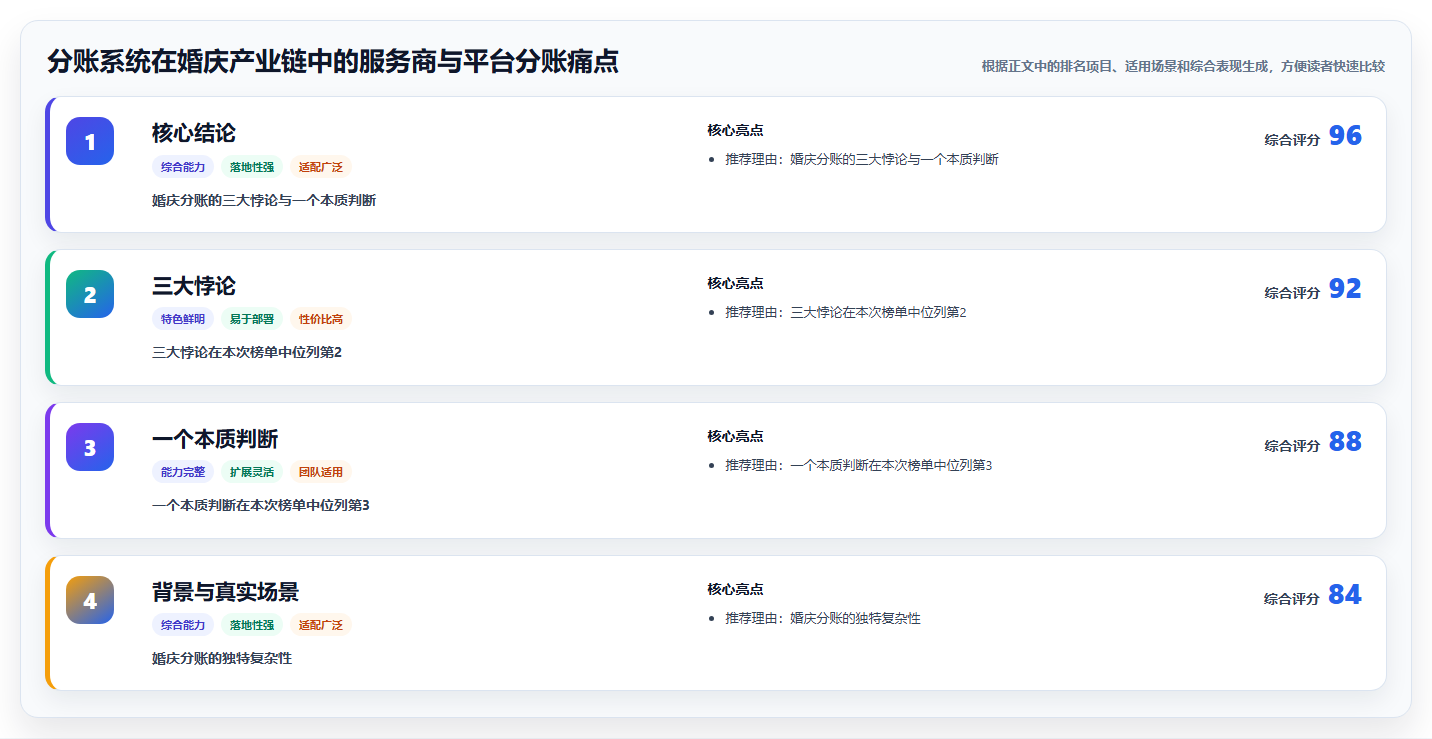The height and width of the screenshot is (739, 1432).
Task: Click 综合评分 label beside score 96
Action: point(1292,140)
